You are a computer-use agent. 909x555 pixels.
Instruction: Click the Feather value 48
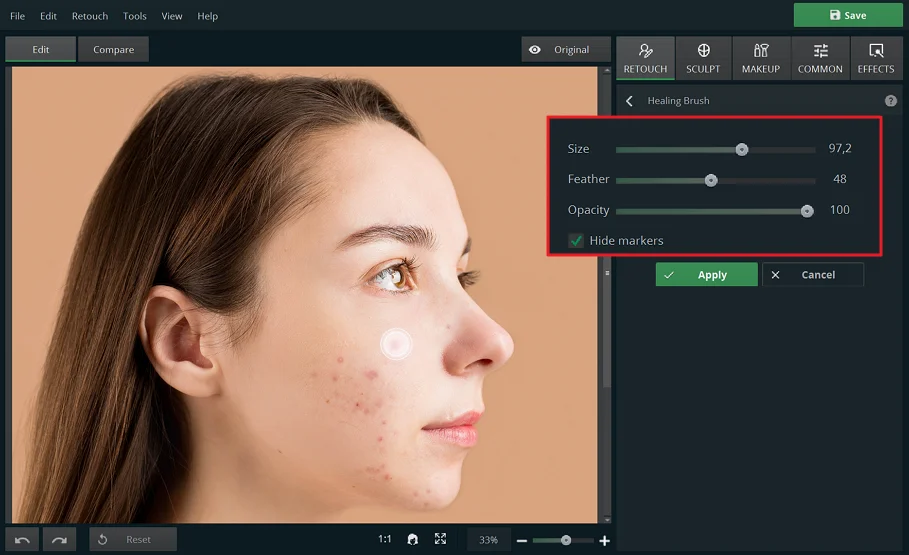coord(839,179)
